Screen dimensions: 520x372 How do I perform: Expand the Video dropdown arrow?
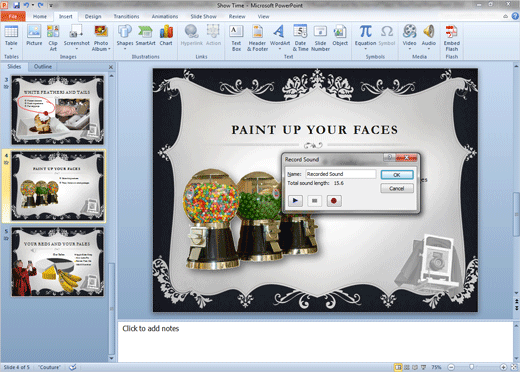click(x=409, y=49)
